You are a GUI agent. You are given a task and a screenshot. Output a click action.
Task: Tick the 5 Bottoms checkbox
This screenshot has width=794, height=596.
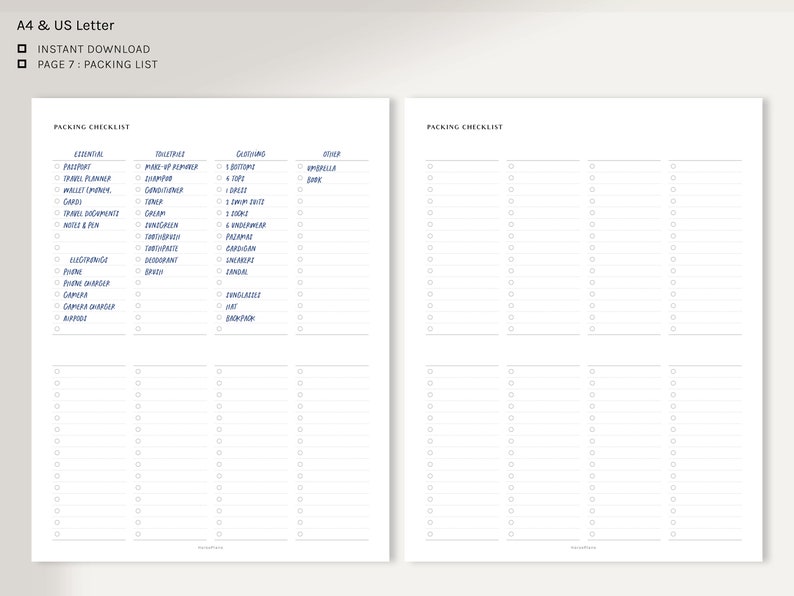point(219,166)
